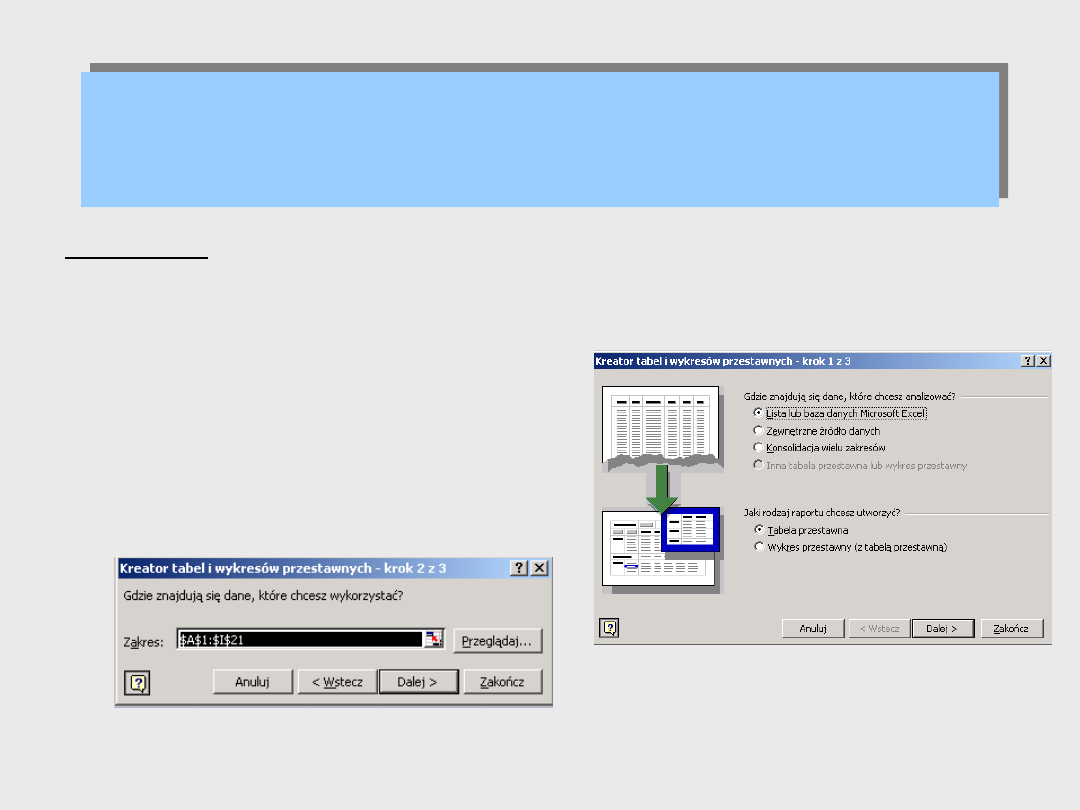
Task: Close the step 1 of 3 wizard dialog
Action: pyautogui.click(x=1043, y=360)
